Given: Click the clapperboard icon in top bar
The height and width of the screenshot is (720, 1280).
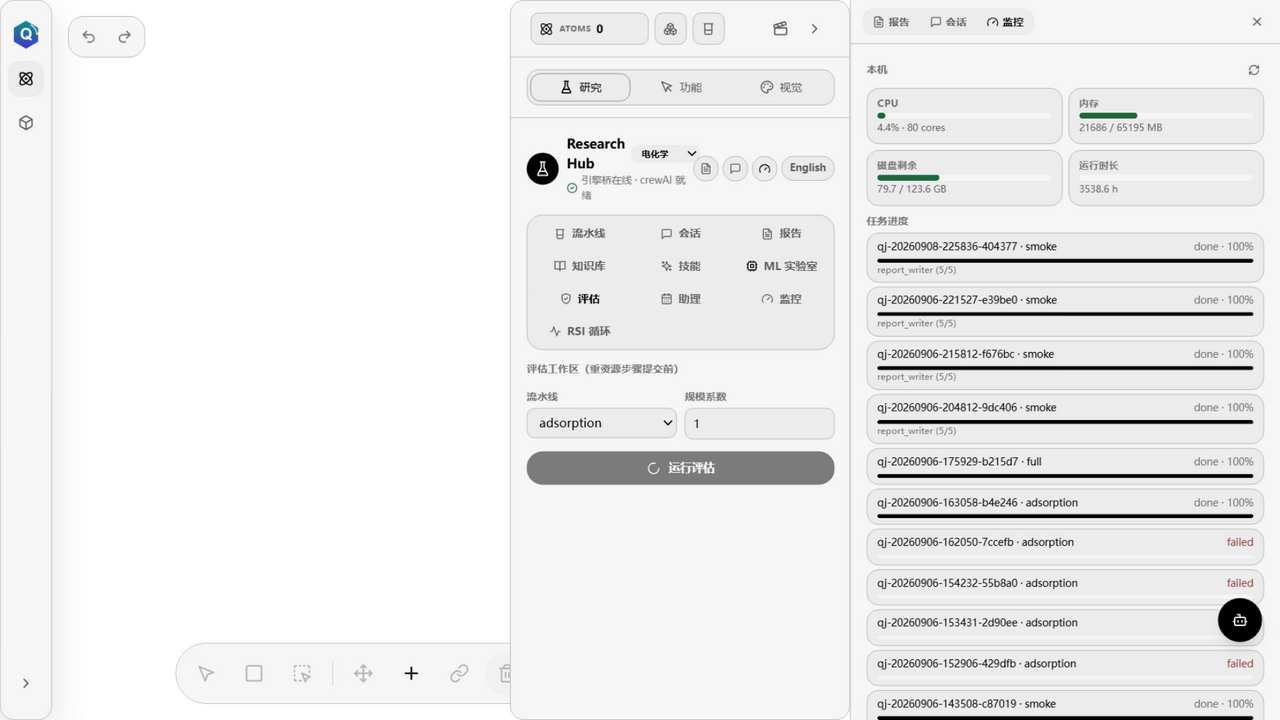Looking at the screenshot, I should tap(781, 29).
